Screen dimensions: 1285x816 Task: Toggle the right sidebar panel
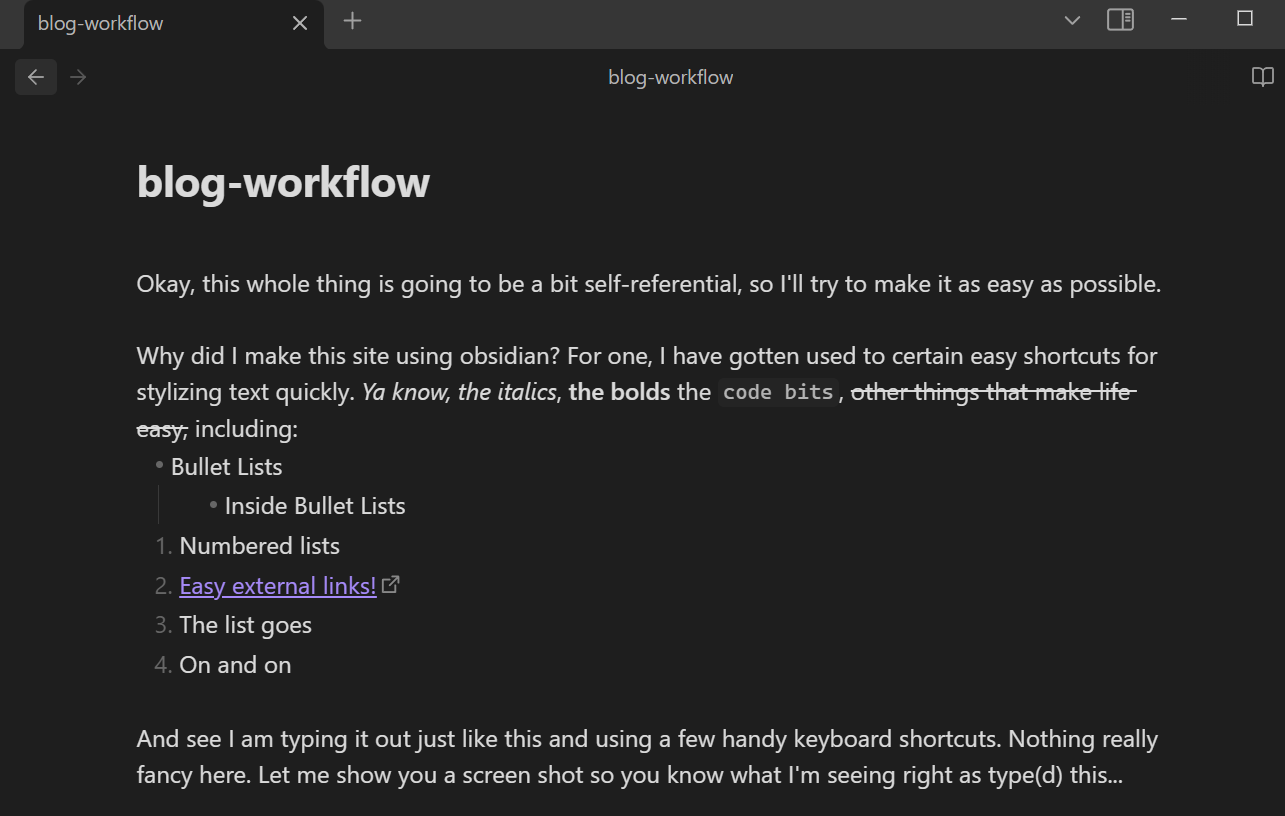[x=1120, y=20]
